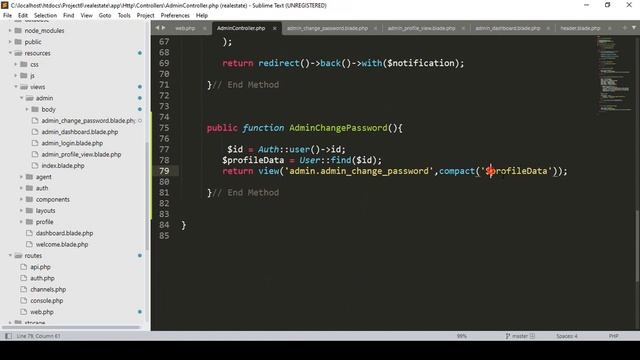Open the Find menu

tap(69, 15)
